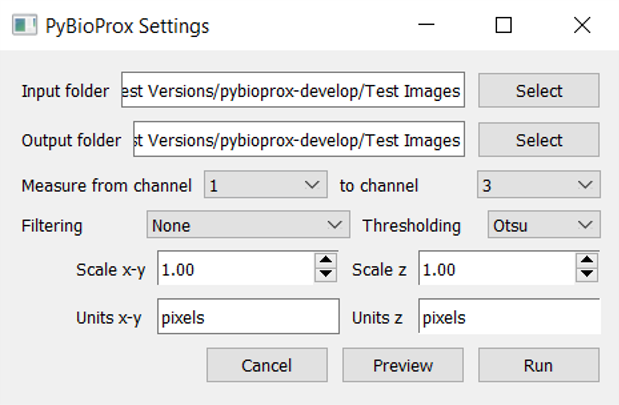
Task: Click the Input folder path field
Action: point(293,91)
